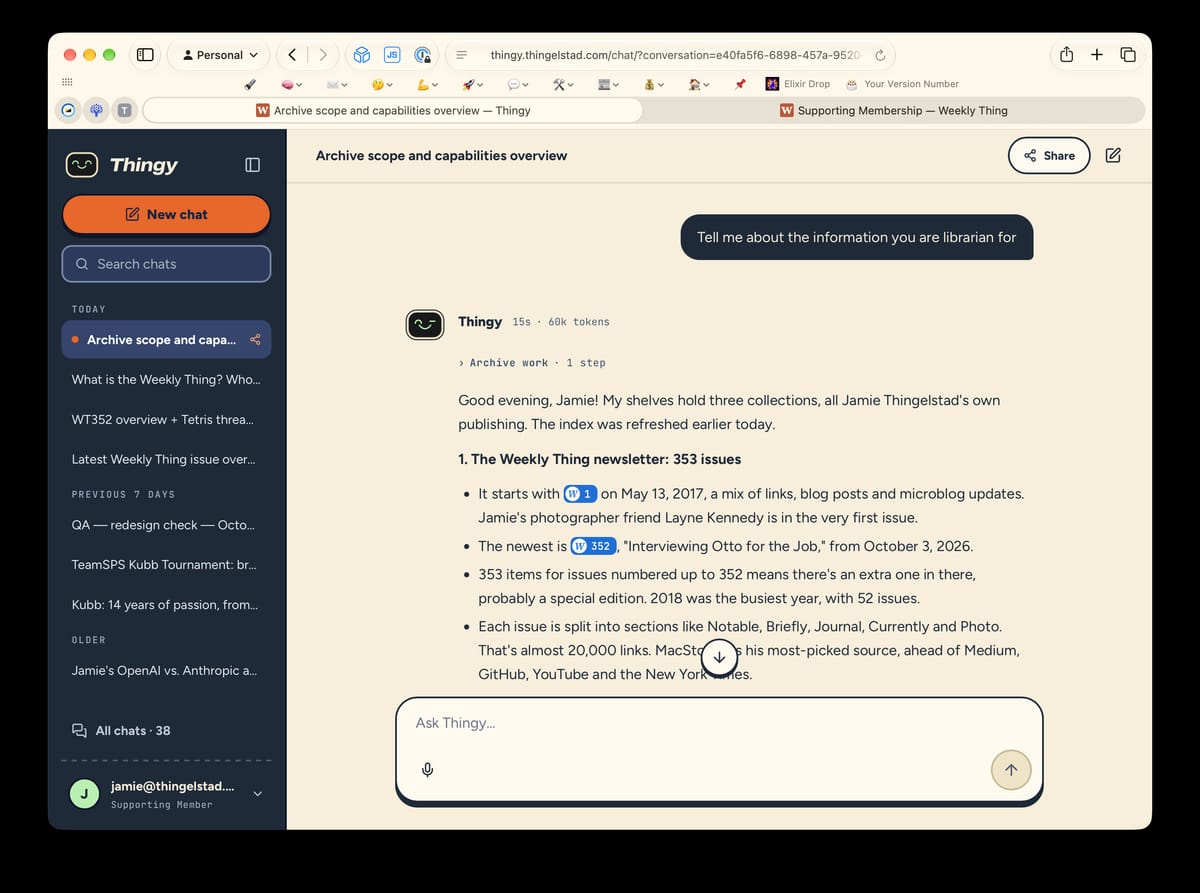Select the gray T pinned tab
This screenshot has height=893, width=1200.
(x=124, y=111)
